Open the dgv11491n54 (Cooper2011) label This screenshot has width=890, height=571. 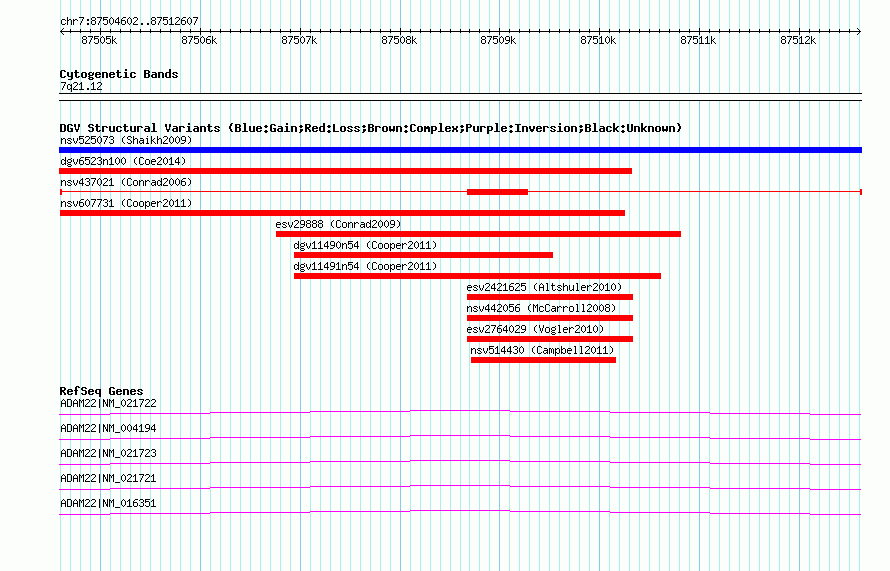[x=365, y=266]
